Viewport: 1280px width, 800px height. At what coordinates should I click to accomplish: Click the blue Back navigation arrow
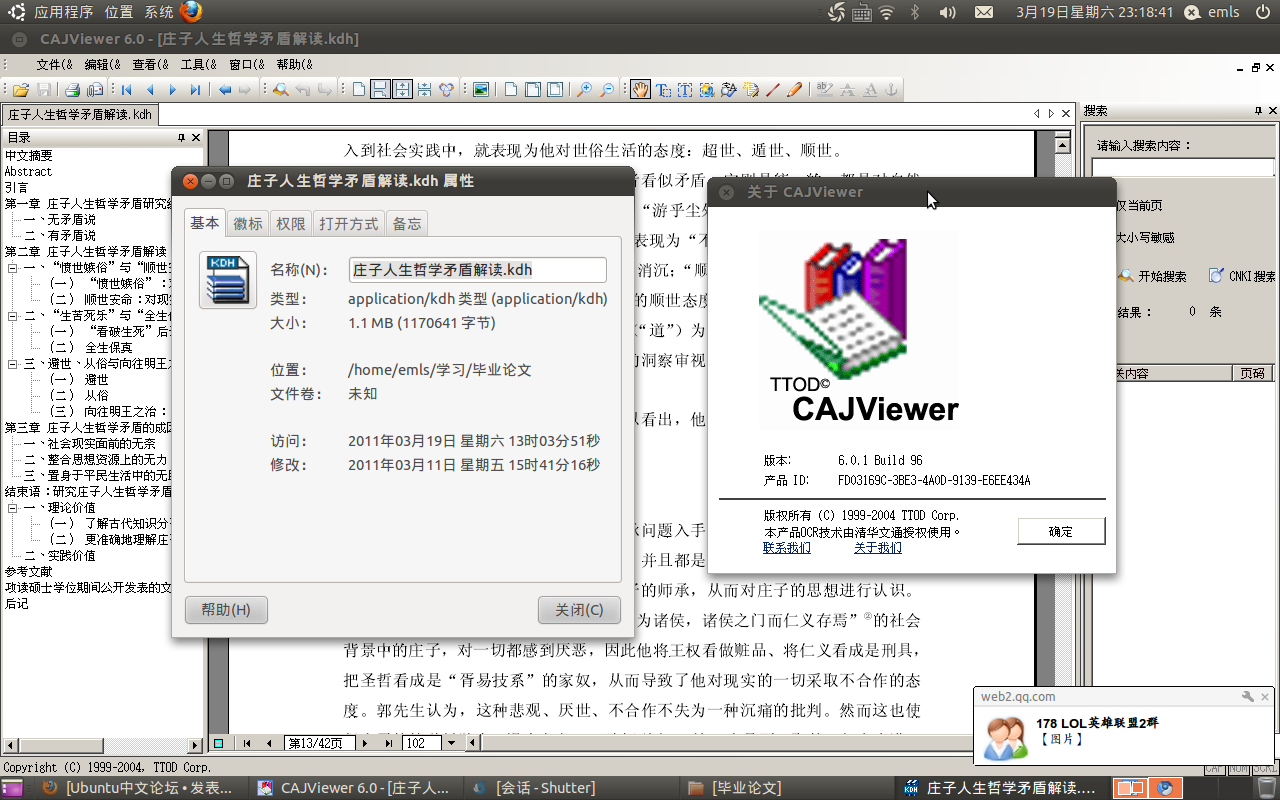point(225,89)
